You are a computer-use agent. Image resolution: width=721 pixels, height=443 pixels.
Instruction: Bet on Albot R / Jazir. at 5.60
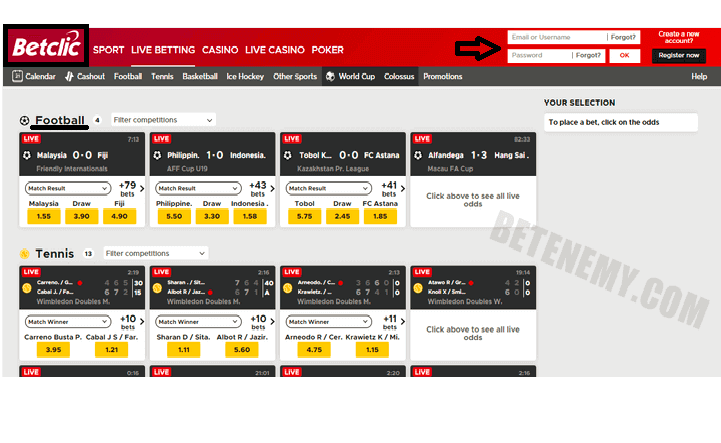point(242,350)
